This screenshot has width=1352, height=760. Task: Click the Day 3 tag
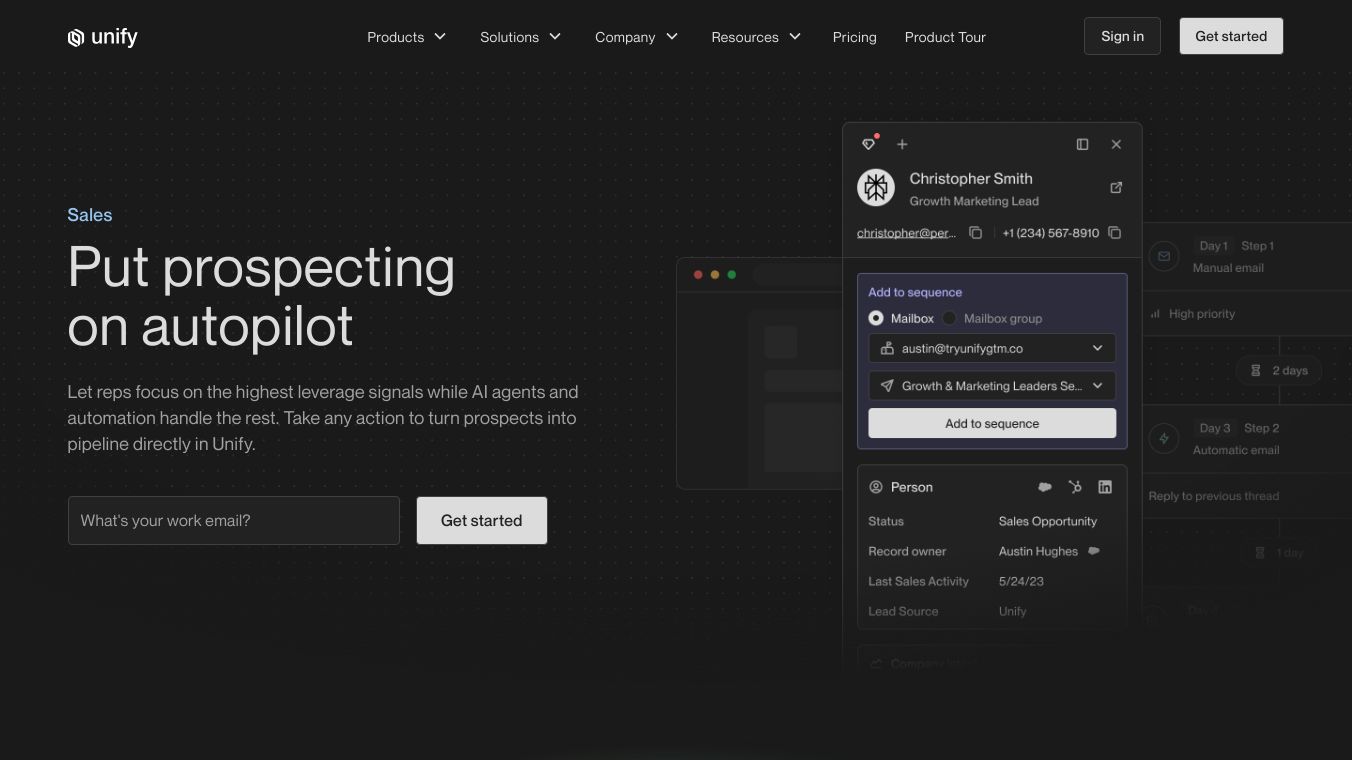tap(1215, 428)
